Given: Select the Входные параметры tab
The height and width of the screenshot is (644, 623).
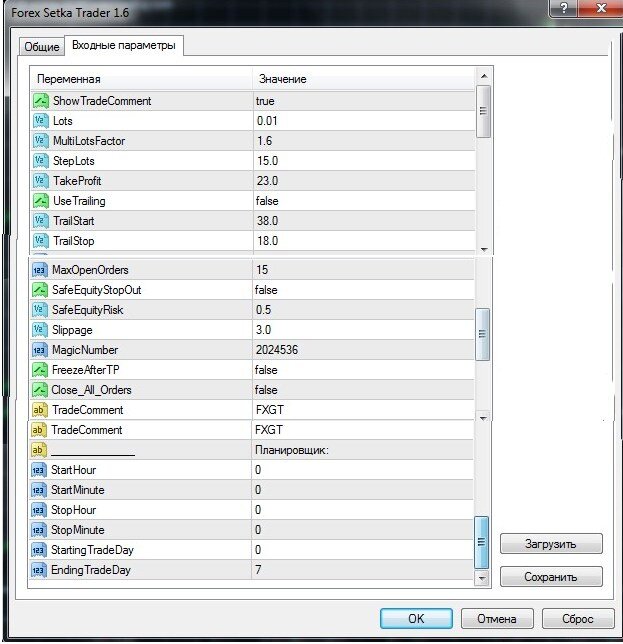Looking at the screenshot, I should [124, 45].
